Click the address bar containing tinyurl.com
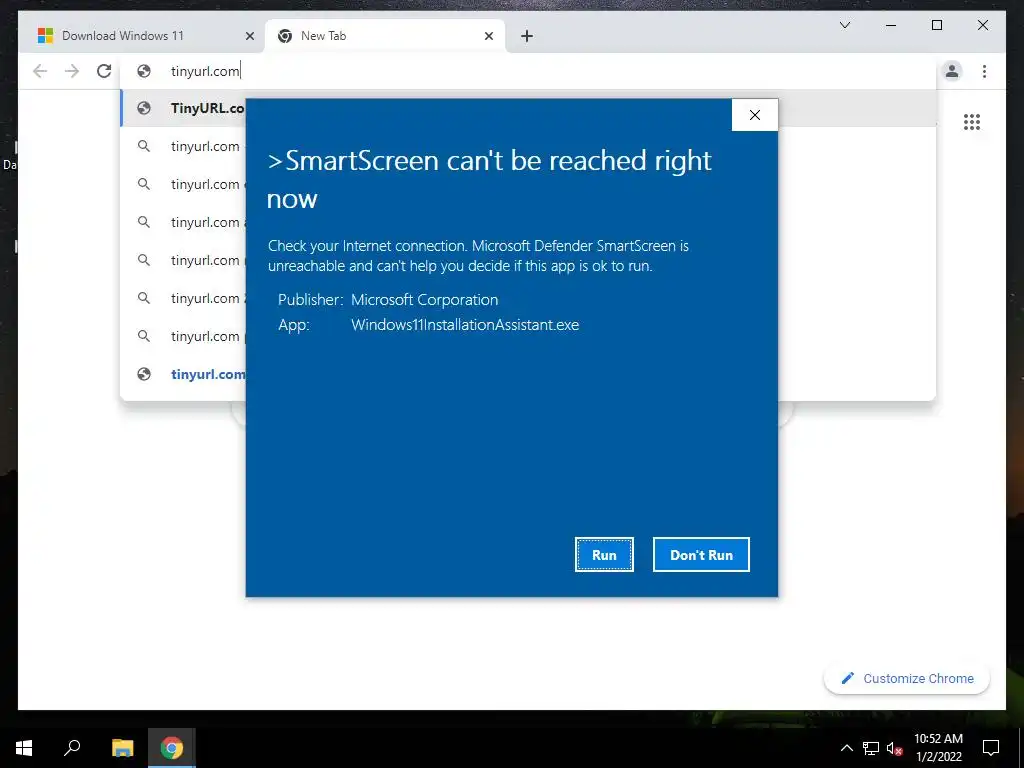This screenshot has width=1024, height=768. click(x=528, y=71)
